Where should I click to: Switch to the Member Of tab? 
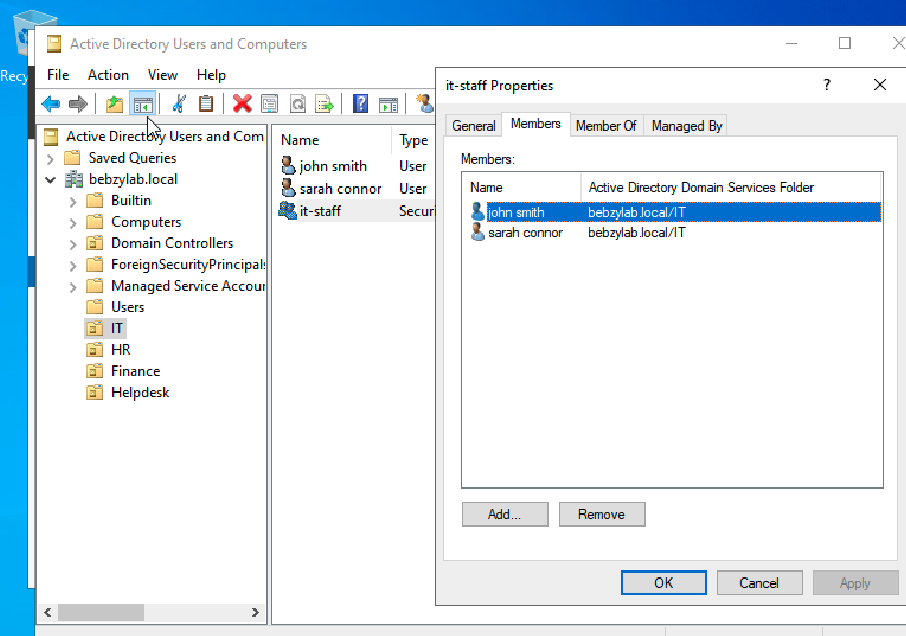click(x=606, y=126)
